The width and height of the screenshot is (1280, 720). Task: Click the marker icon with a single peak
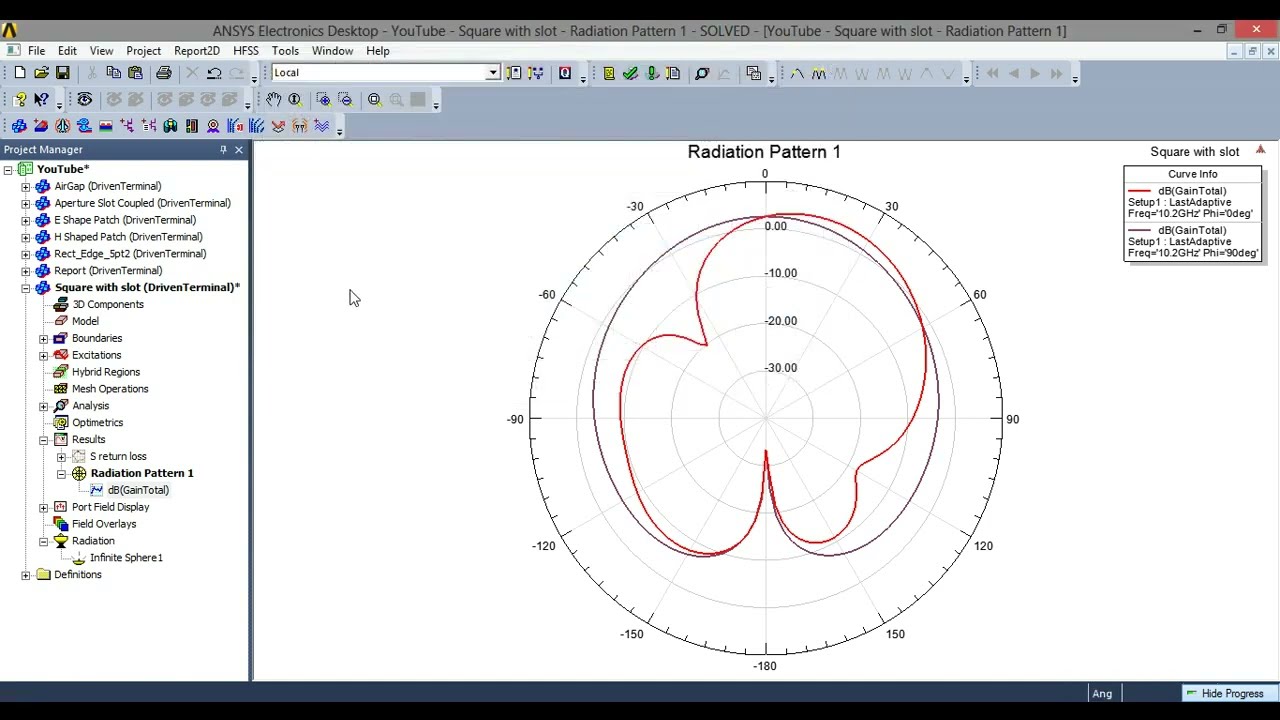pyautogui.click(x=797, y=73)
